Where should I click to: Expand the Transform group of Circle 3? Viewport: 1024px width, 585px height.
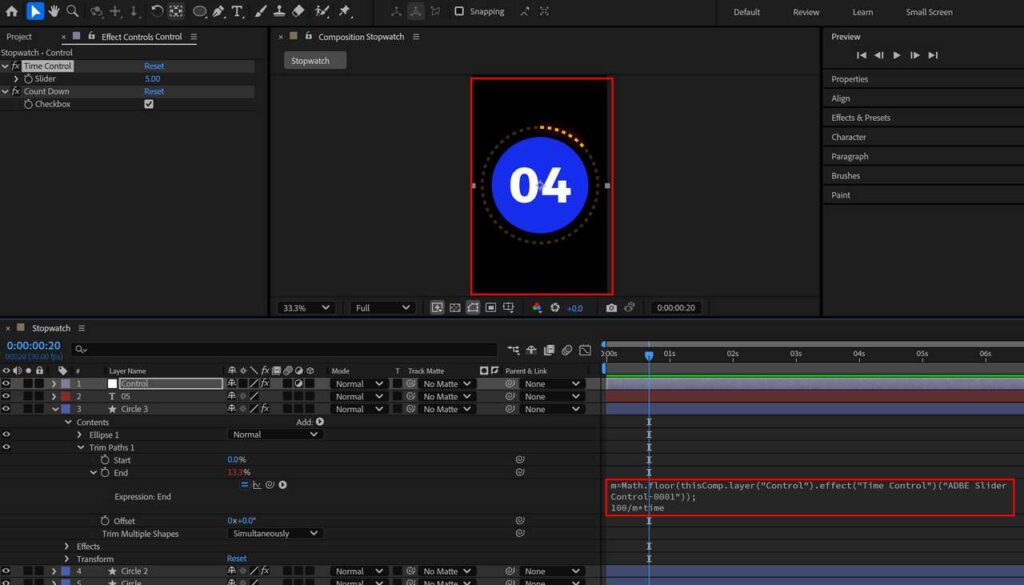point(67,559)
